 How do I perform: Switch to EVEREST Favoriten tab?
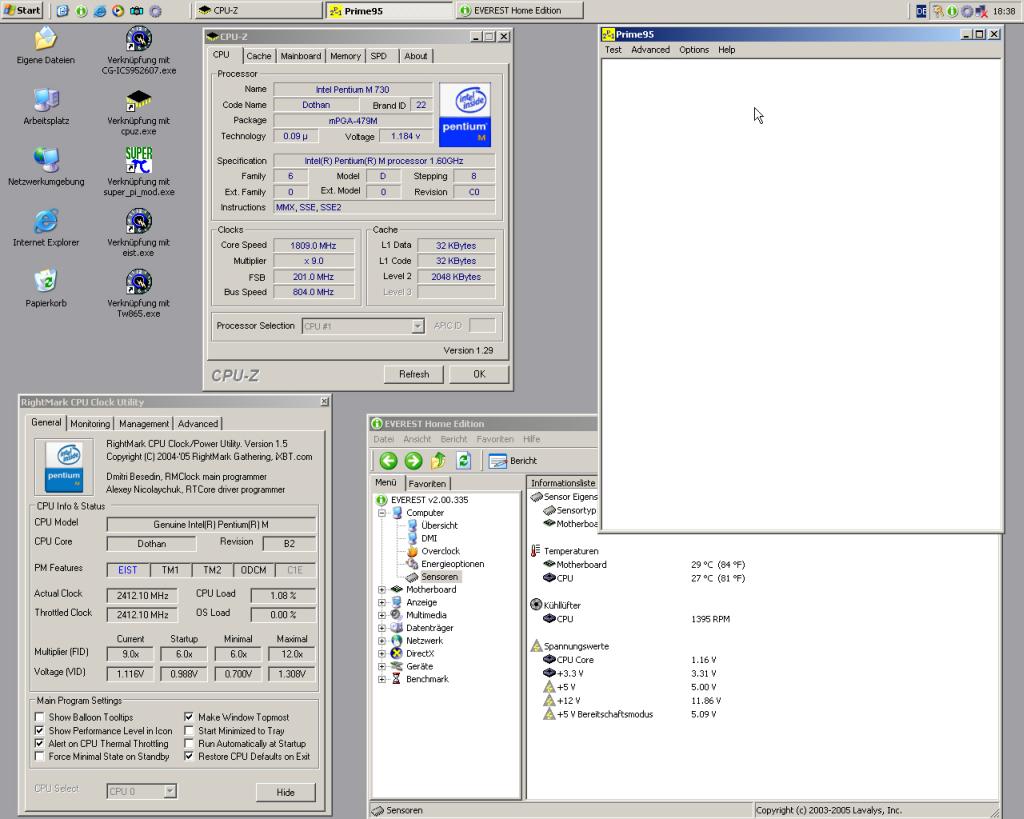427,483
